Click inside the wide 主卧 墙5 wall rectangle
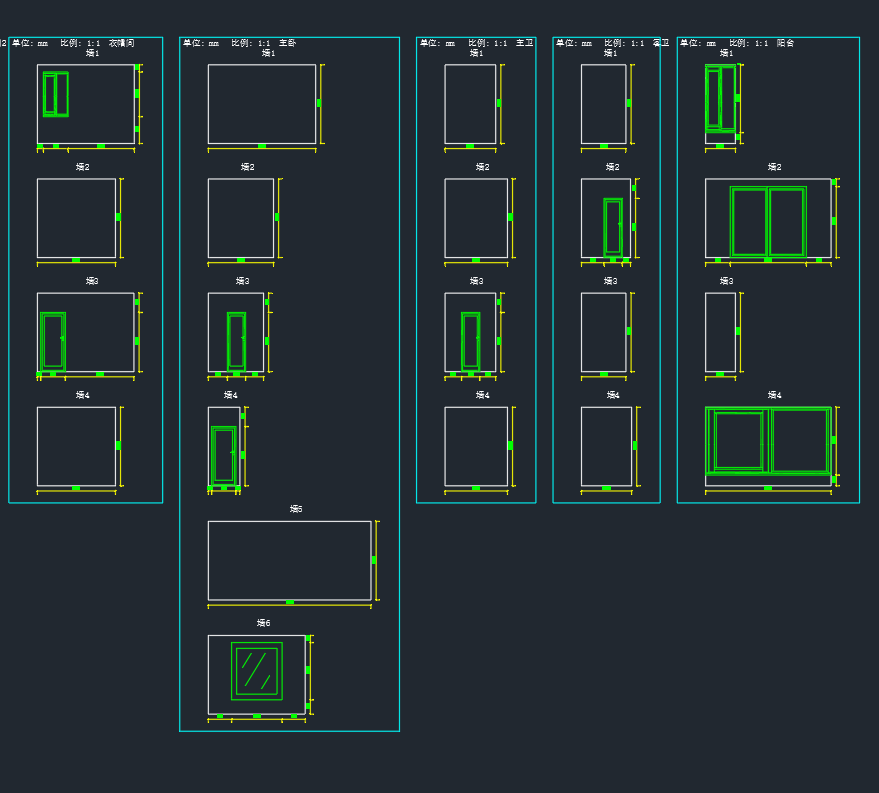The image size is (879, 793). pos(289,560)
